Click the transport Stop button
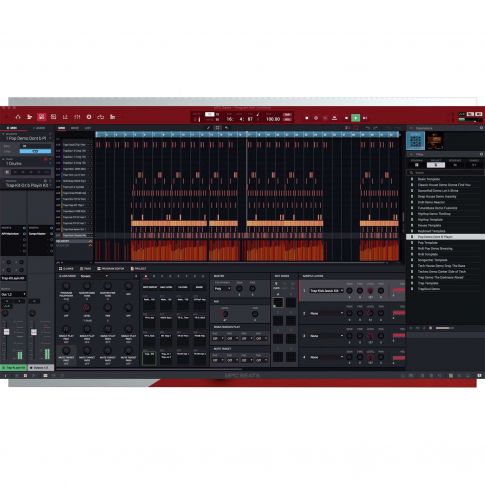 346,118
